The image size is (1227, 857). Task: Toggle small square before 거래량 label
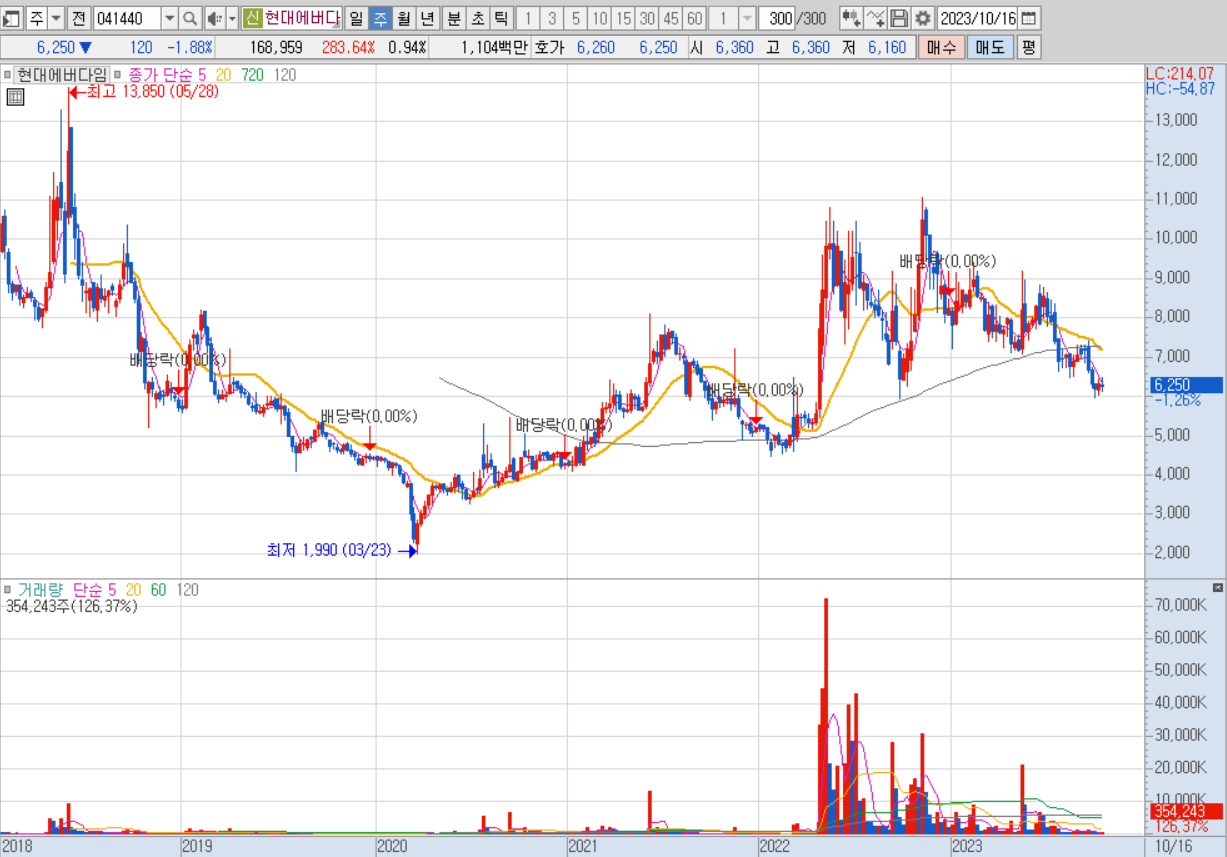7,590
